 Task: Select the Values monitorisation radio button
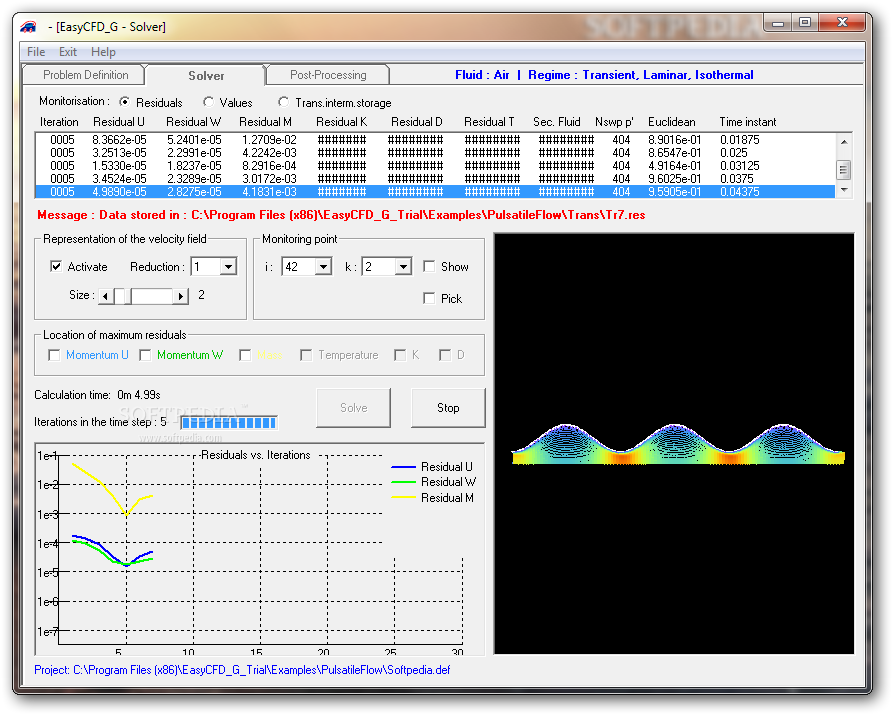[208, 102]
